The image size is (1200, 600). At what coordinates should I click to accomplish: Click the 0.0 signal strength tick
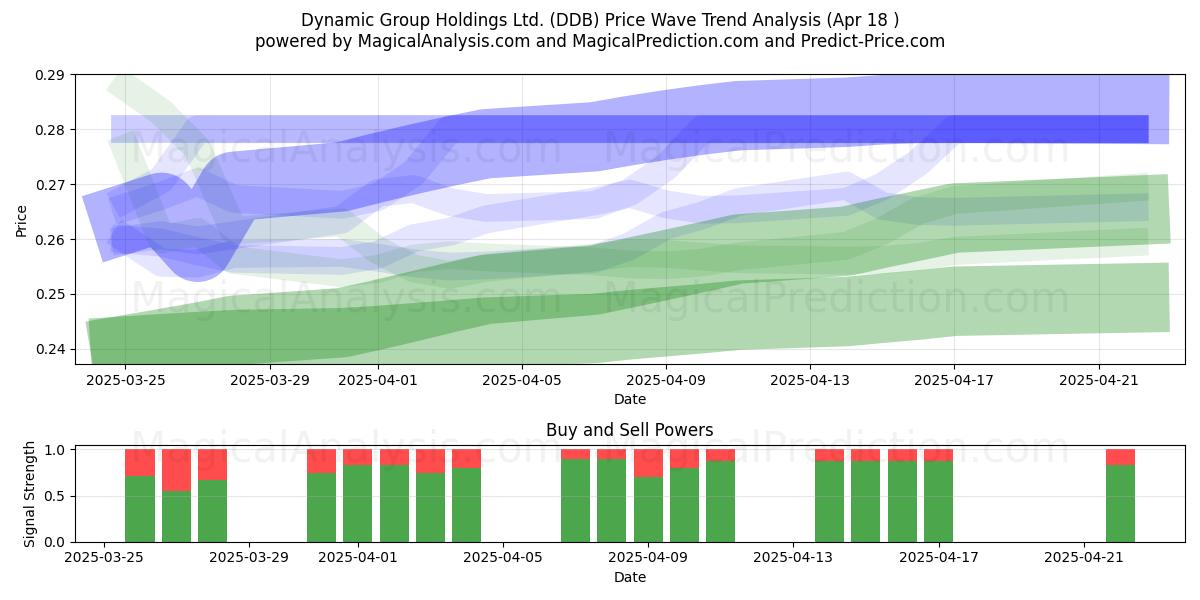[56, 542]
